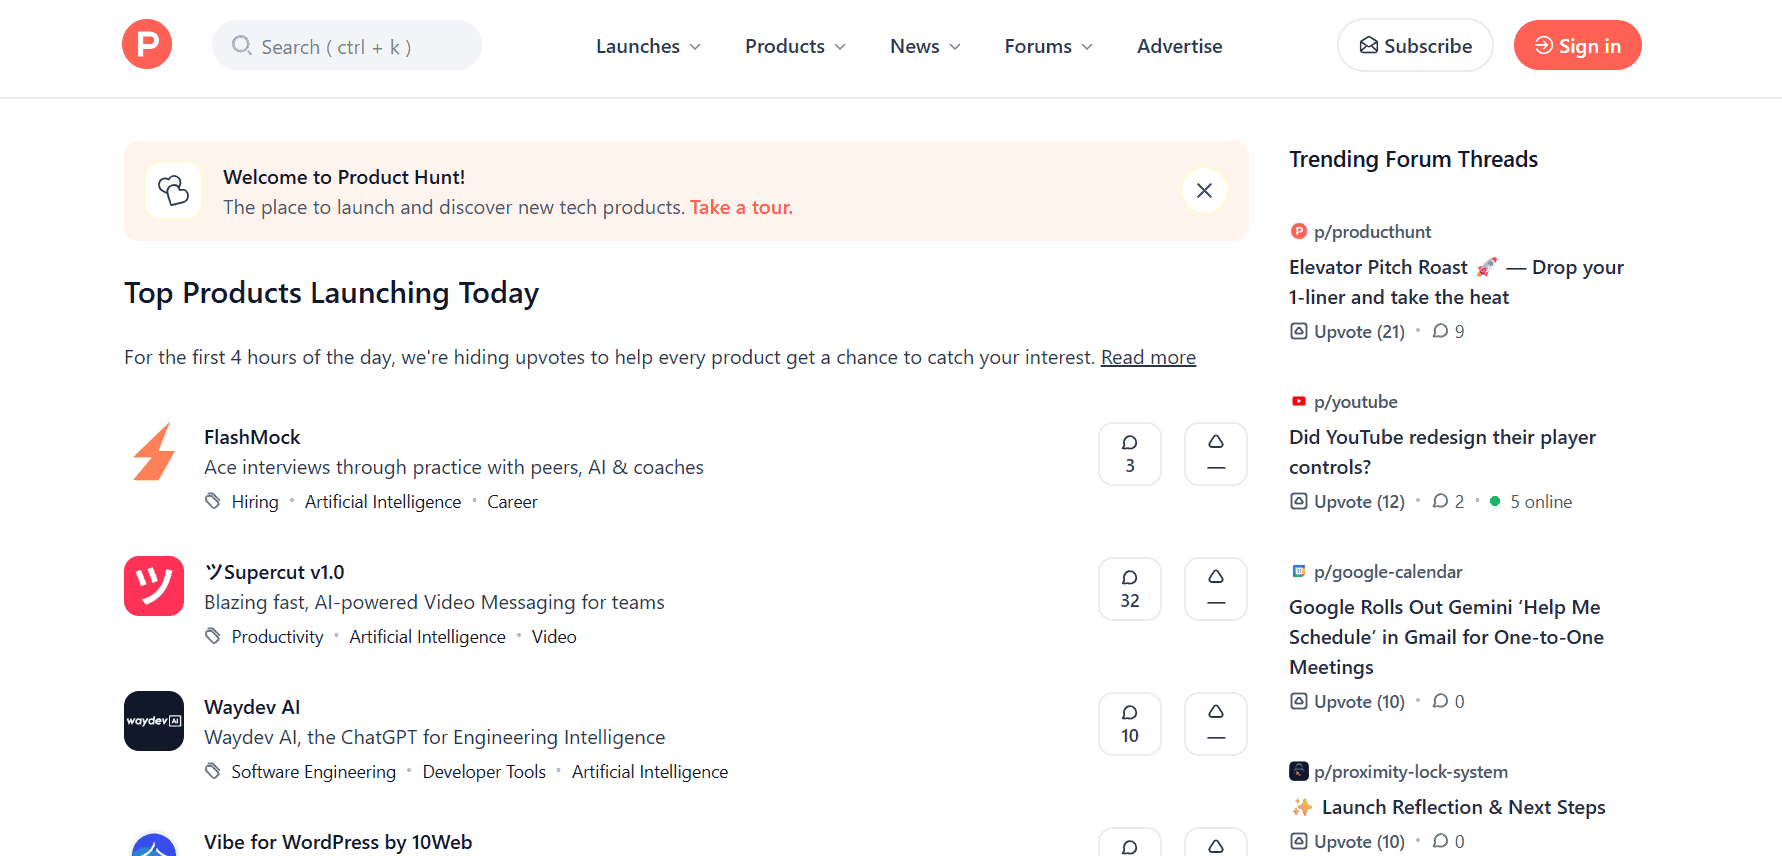Expand the Launches dropdown menu
The image size is (1782, 856).
[648, 46]
